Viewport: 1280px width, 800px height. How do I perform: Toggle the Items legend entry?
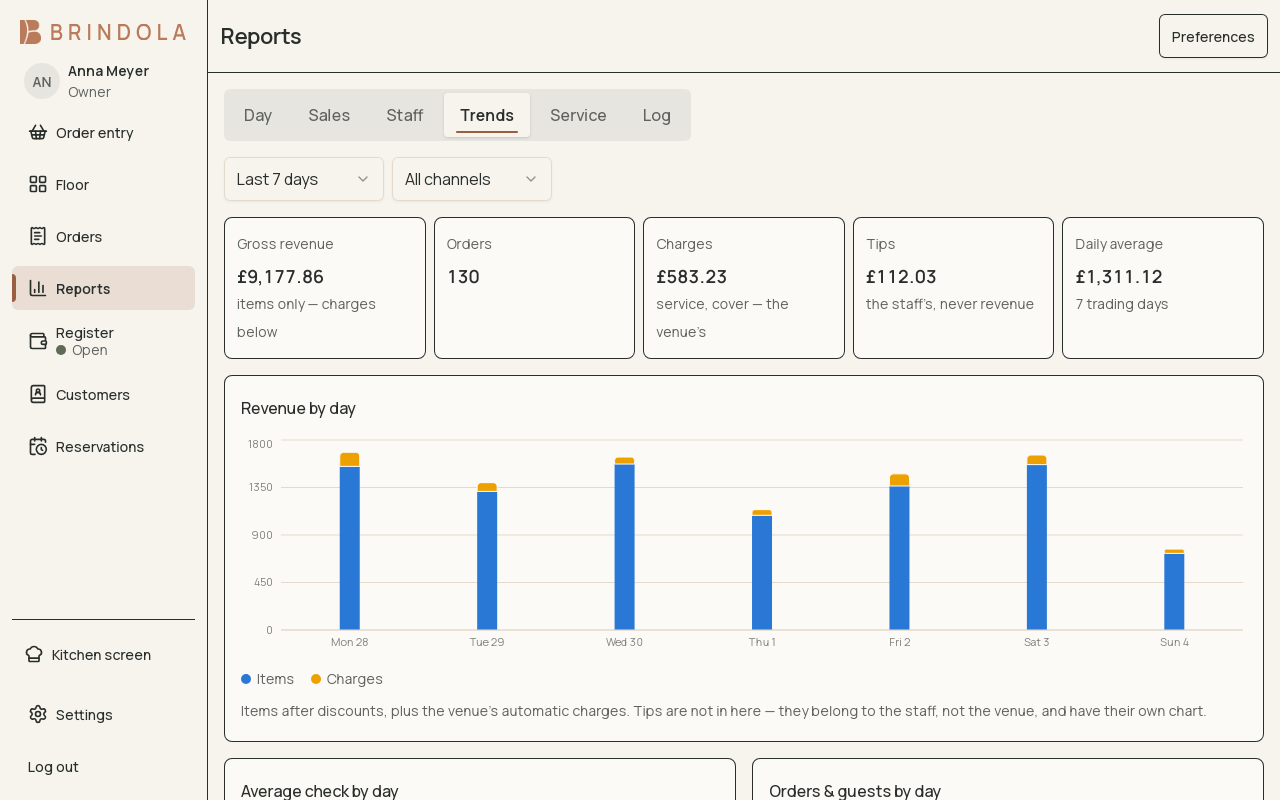point(268,679)
